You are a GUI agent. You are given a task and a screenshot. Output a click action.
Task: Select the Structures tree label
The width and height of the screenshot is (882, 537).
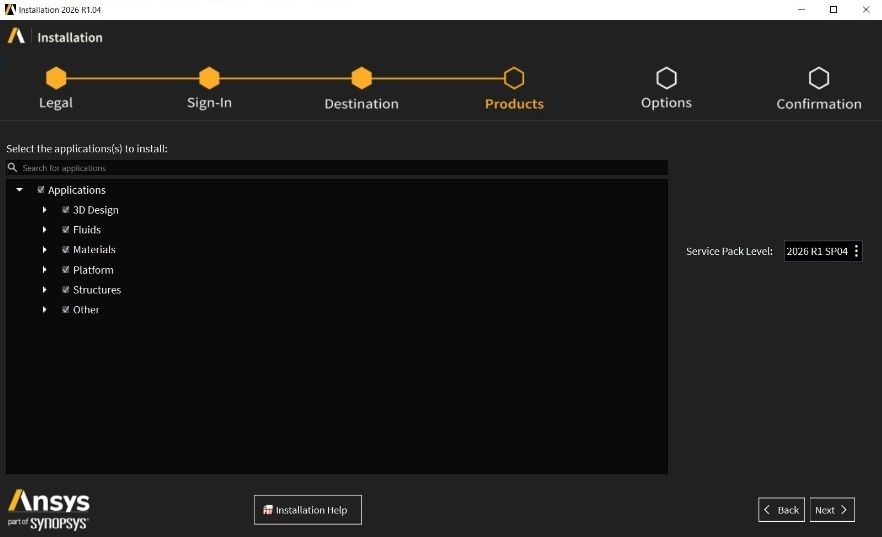pos(97,290)
